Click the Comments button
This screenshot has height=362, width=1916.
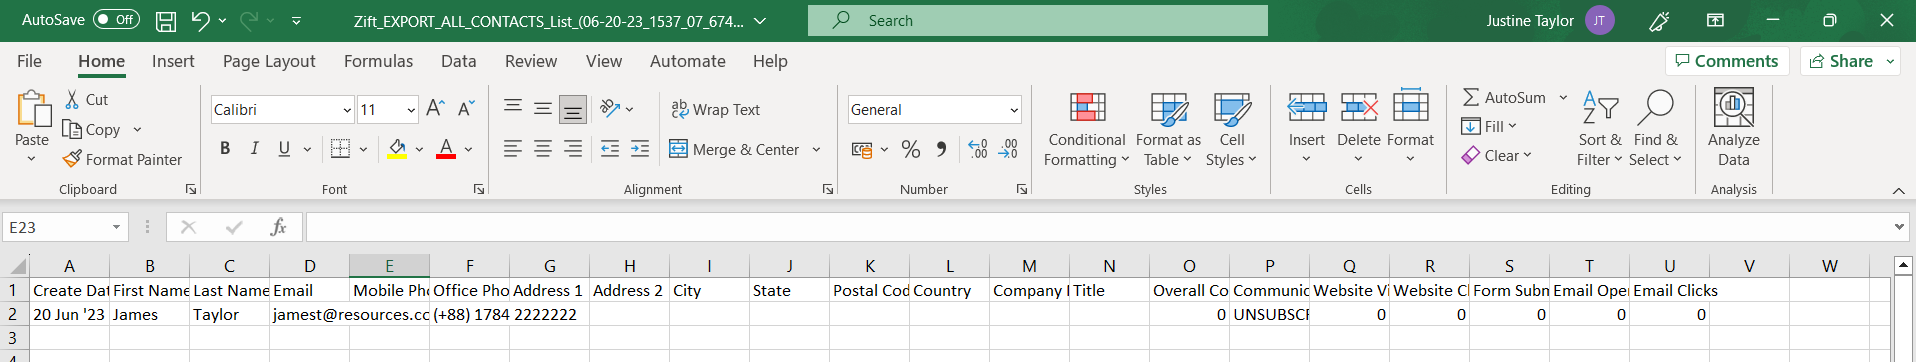coord(1727,61)
